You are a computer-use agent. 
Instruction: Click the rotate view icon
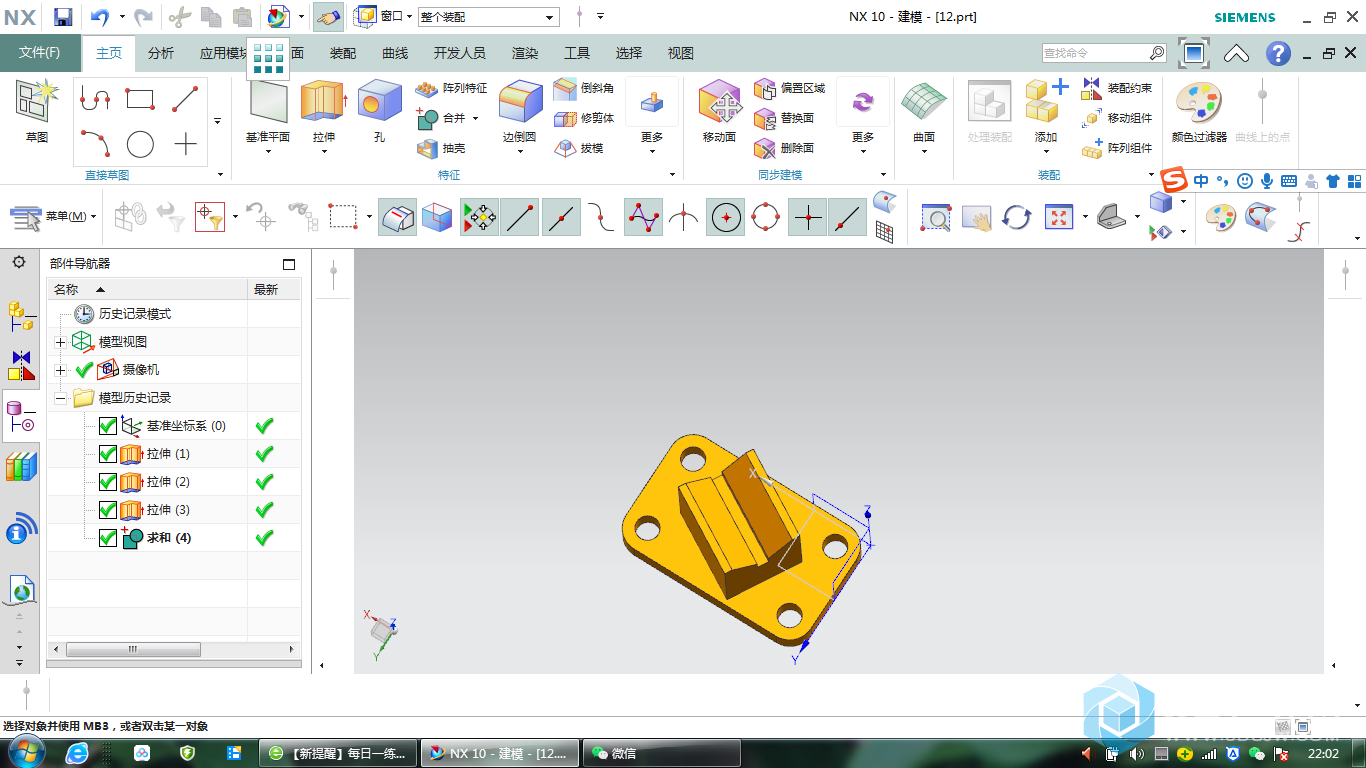1017,217
